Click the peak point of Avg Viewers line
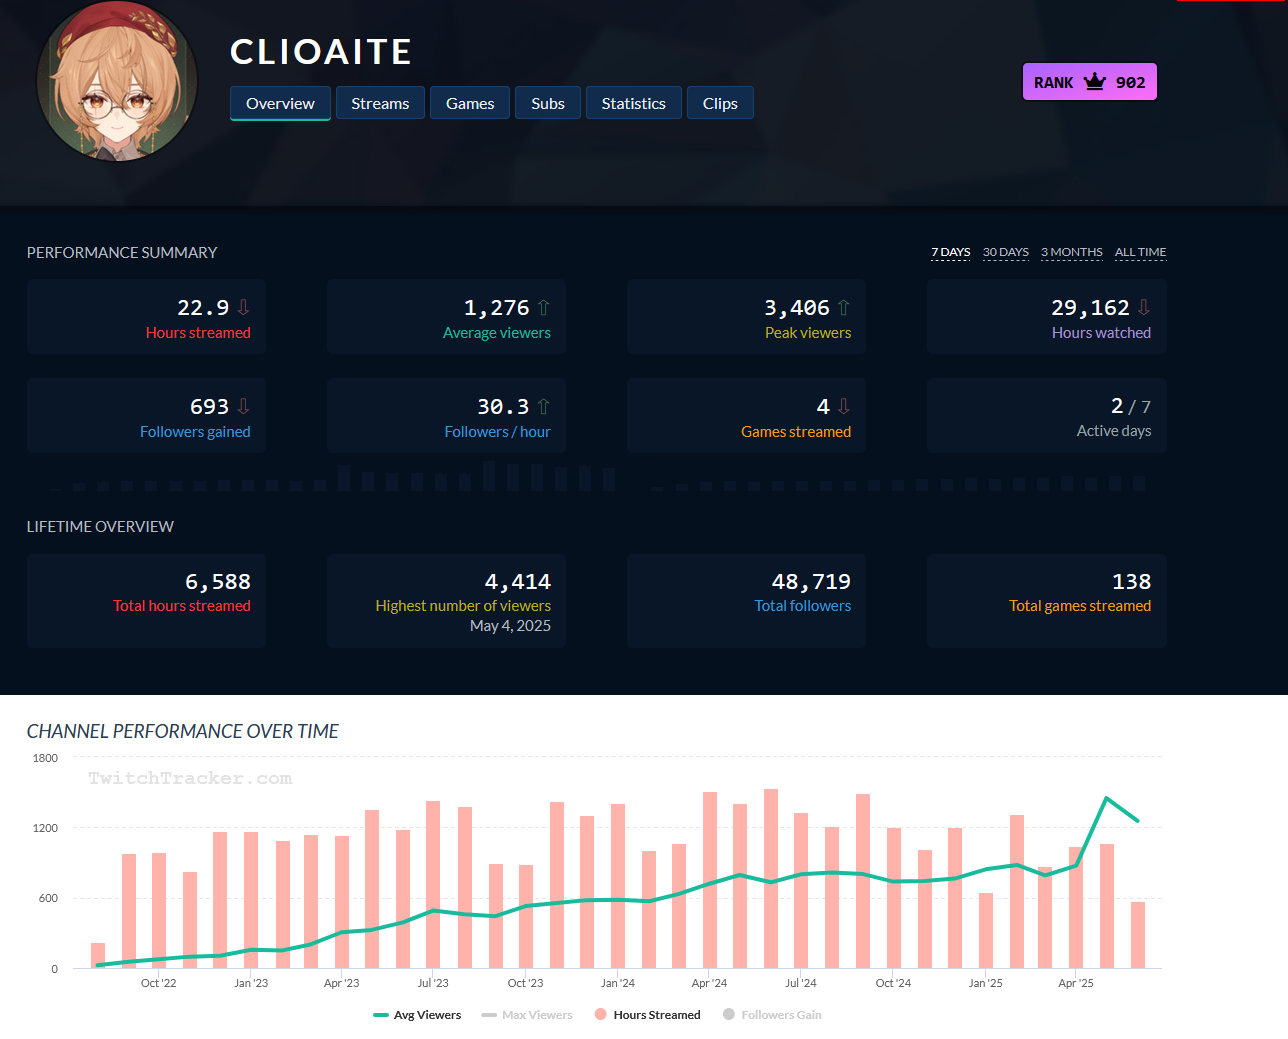The image size is (1288, 1039). point(1106,798)
